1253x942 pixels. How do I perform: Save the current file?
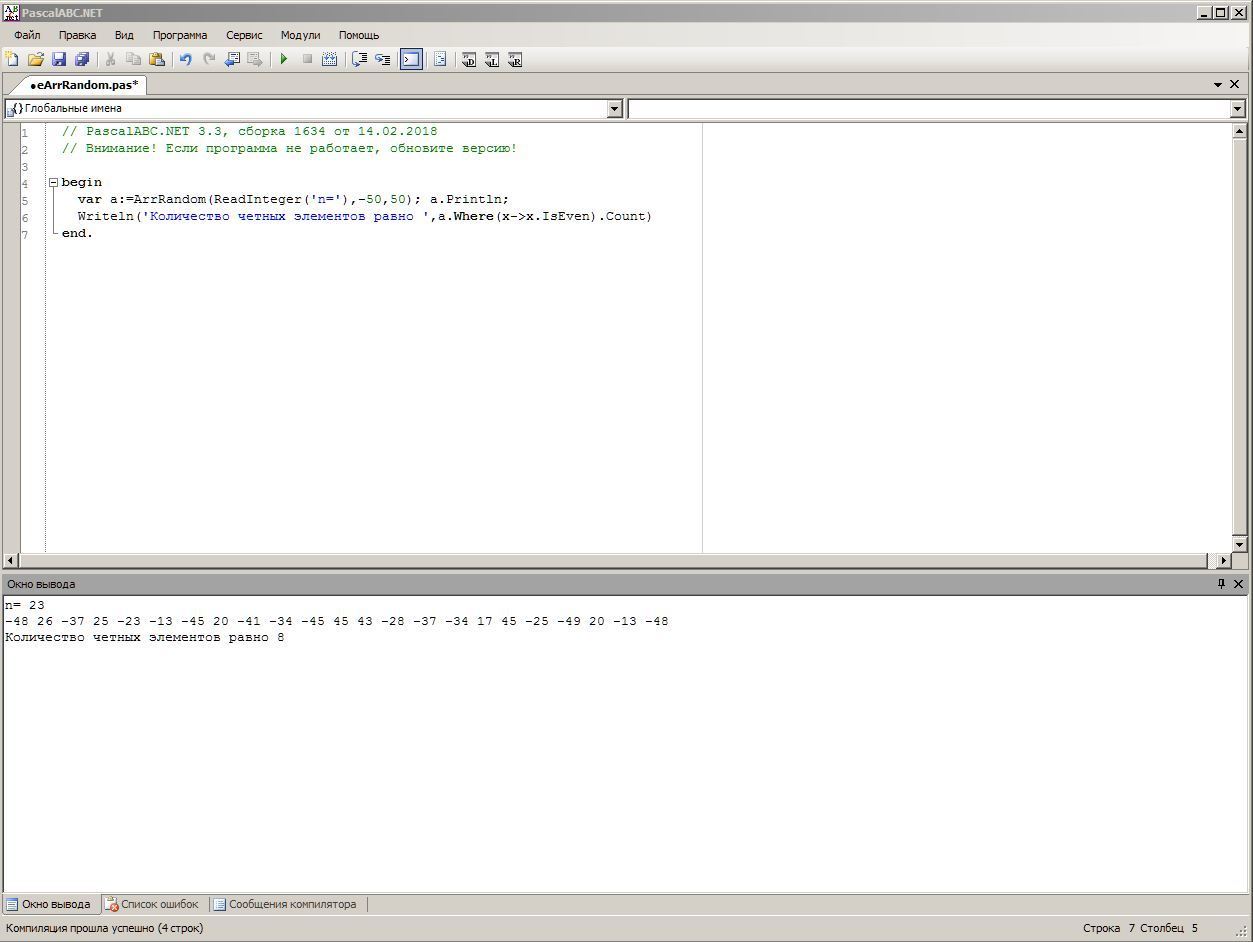pyautogui.click(x=58, y=60)
